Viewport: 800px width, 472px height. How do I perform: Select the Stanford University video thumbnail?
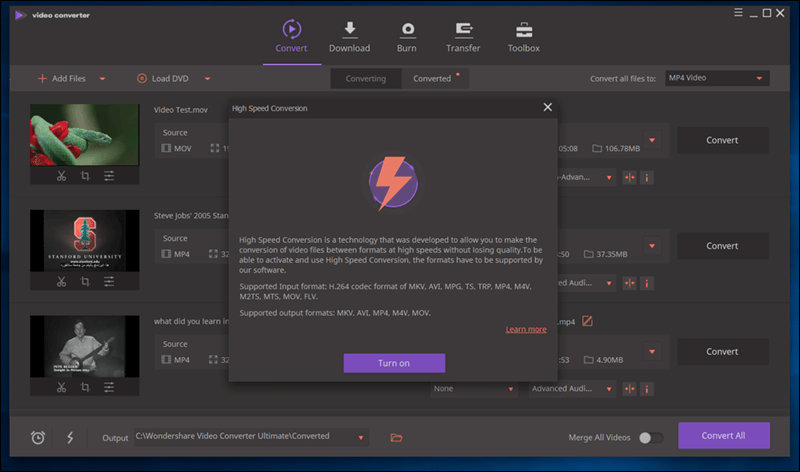click(x=85, y=241)
